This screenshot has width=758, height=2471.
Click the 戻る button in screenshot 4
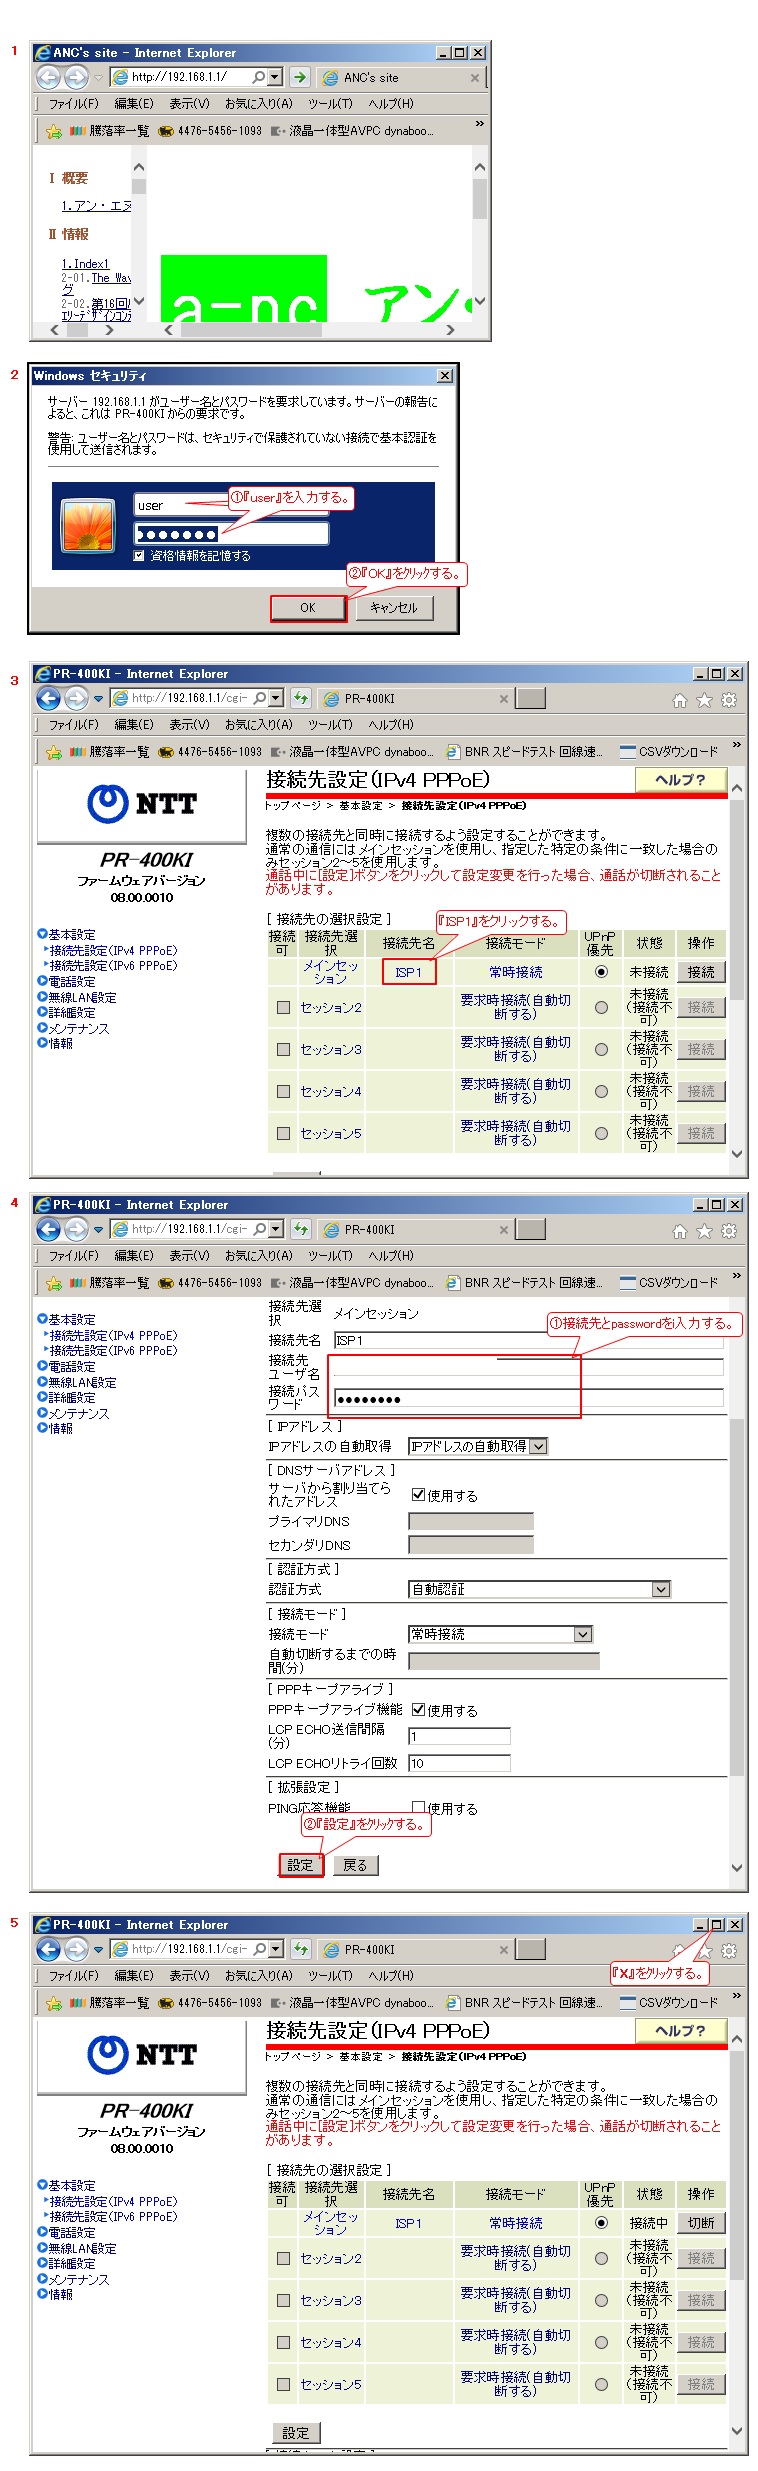tap(355, 1865)
